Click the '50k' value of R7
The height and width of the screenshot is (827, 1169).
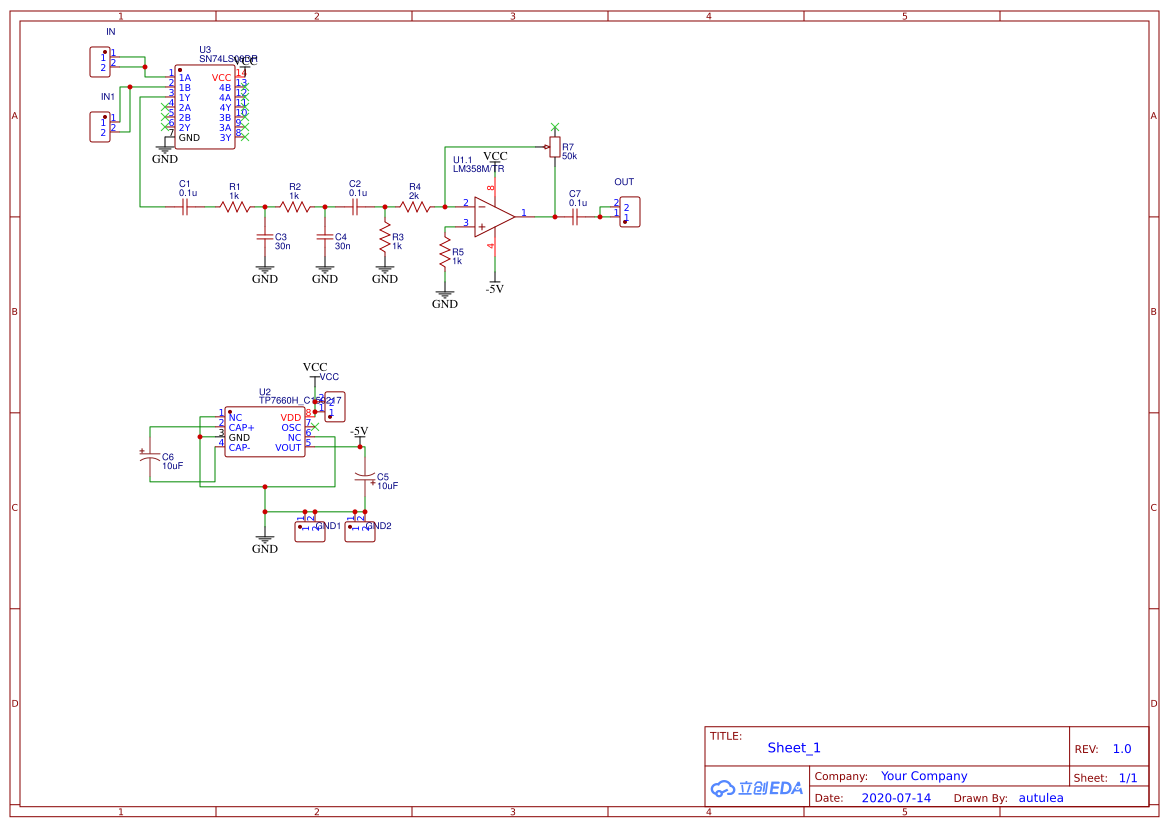pyautogui.click(x=570, y=157)
